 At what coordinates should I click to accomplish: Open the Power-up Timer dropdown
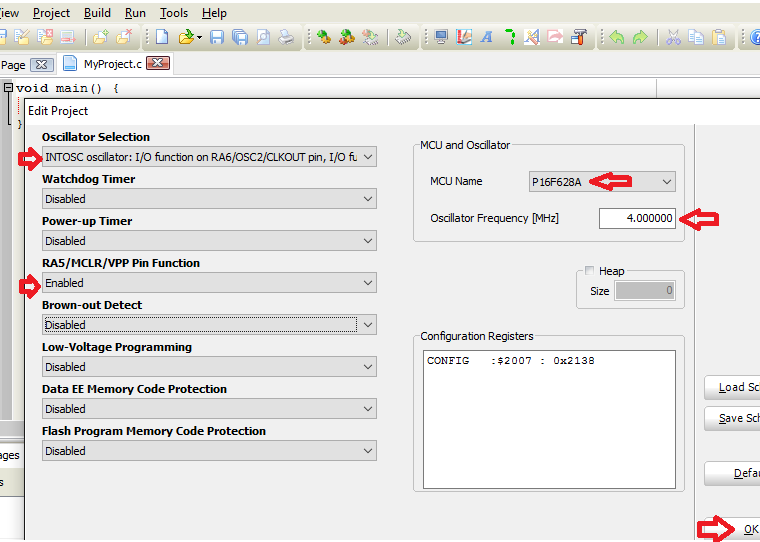pos(209,241)
